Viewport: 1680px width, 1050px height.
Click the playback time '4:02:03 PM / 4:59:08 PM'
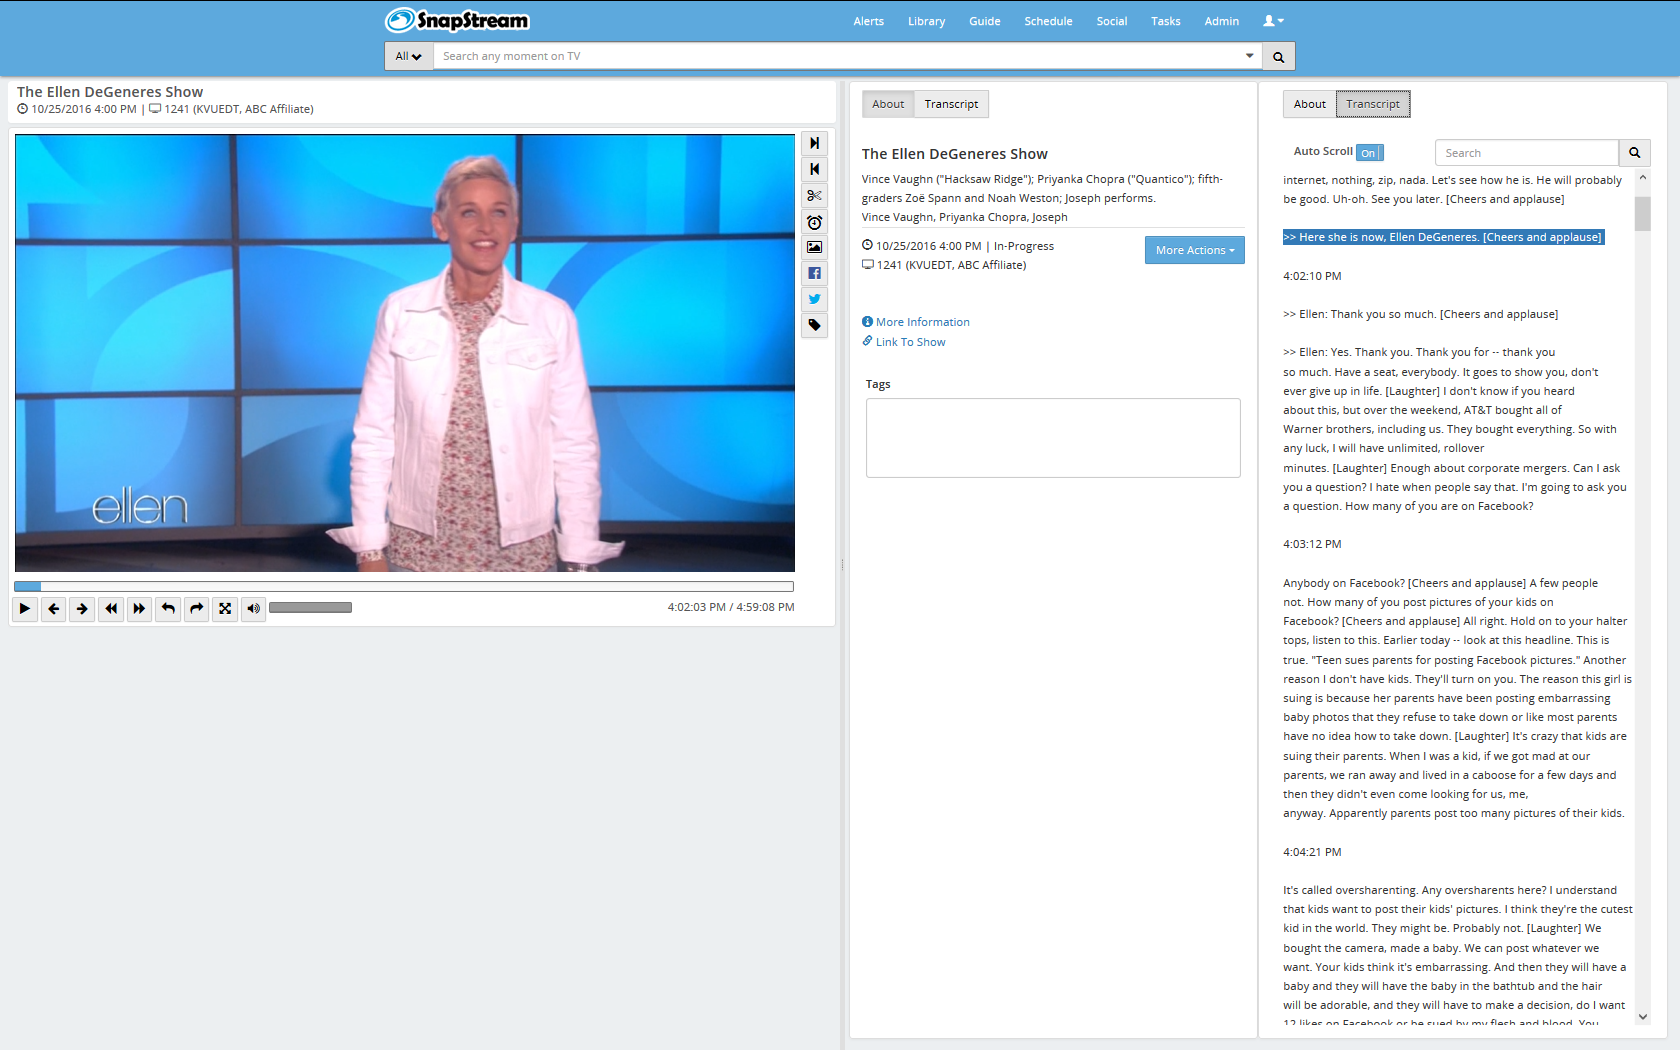tap(731, 607)
